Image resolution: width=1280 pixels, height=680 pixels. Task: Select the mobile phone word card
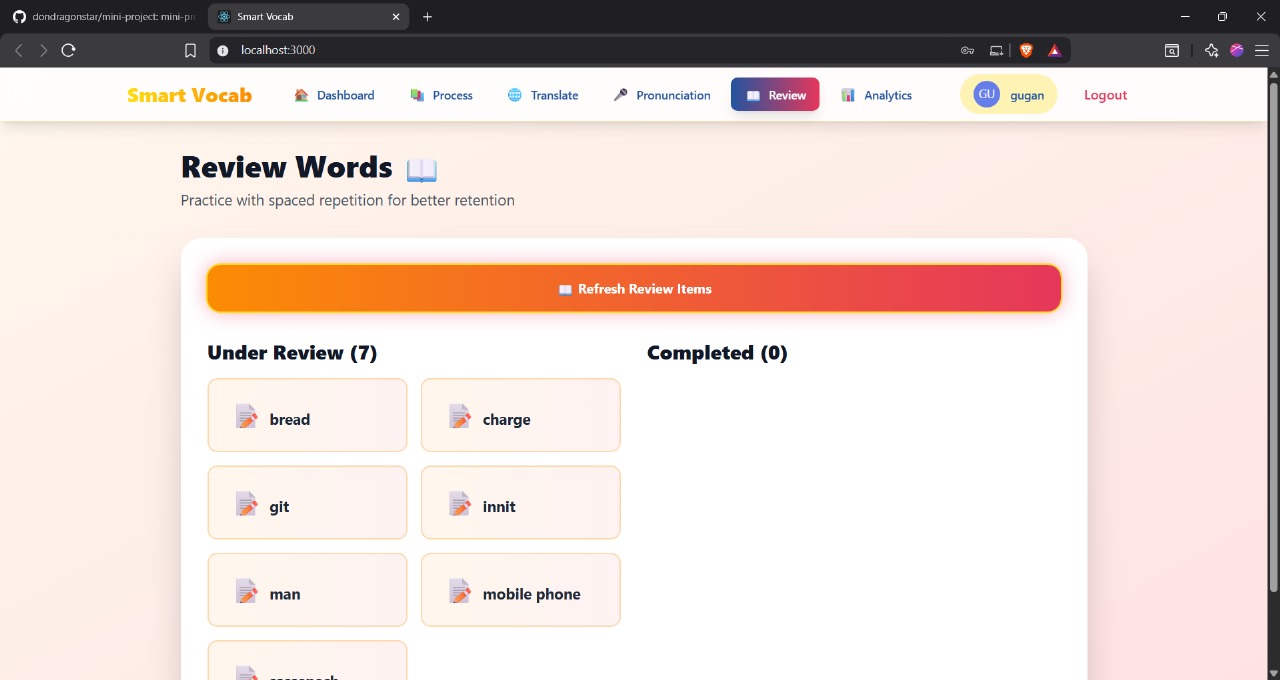tap(520, 589)
